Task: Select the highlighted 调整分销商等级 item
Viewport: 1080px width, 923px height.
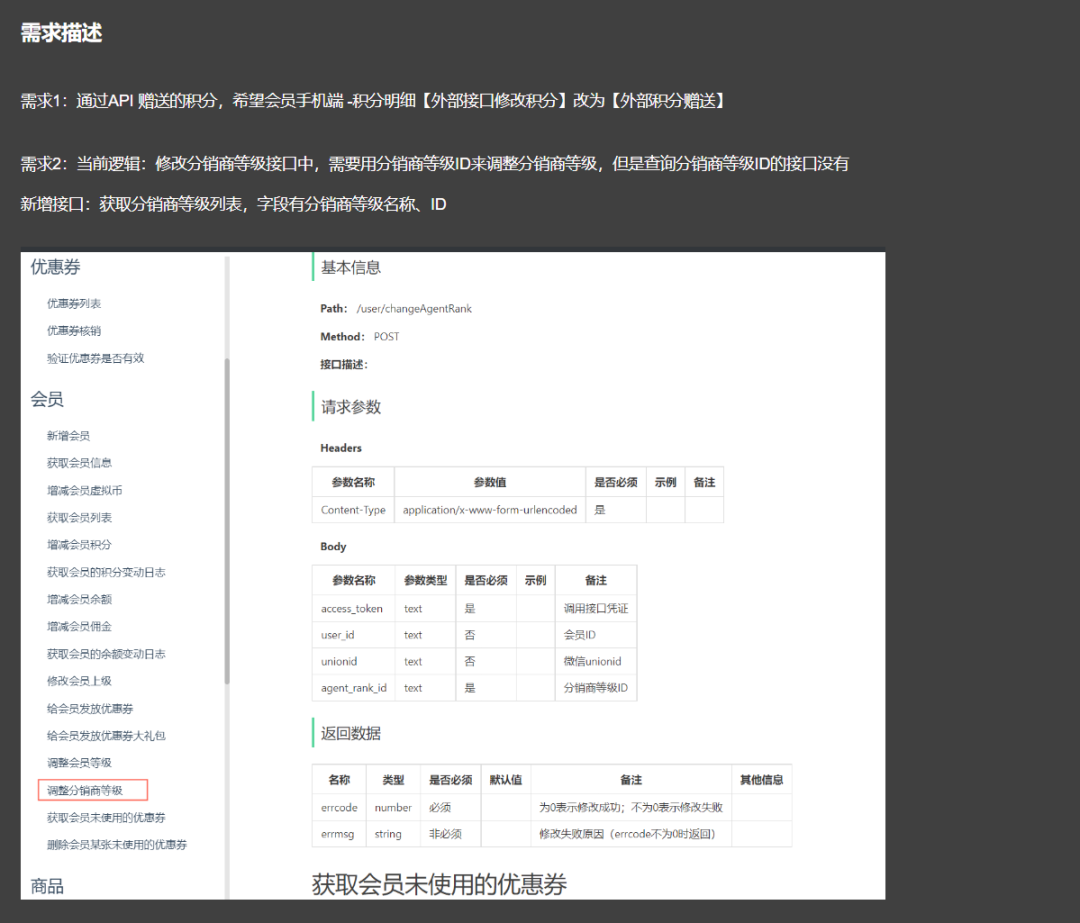Action: [92, 790]
